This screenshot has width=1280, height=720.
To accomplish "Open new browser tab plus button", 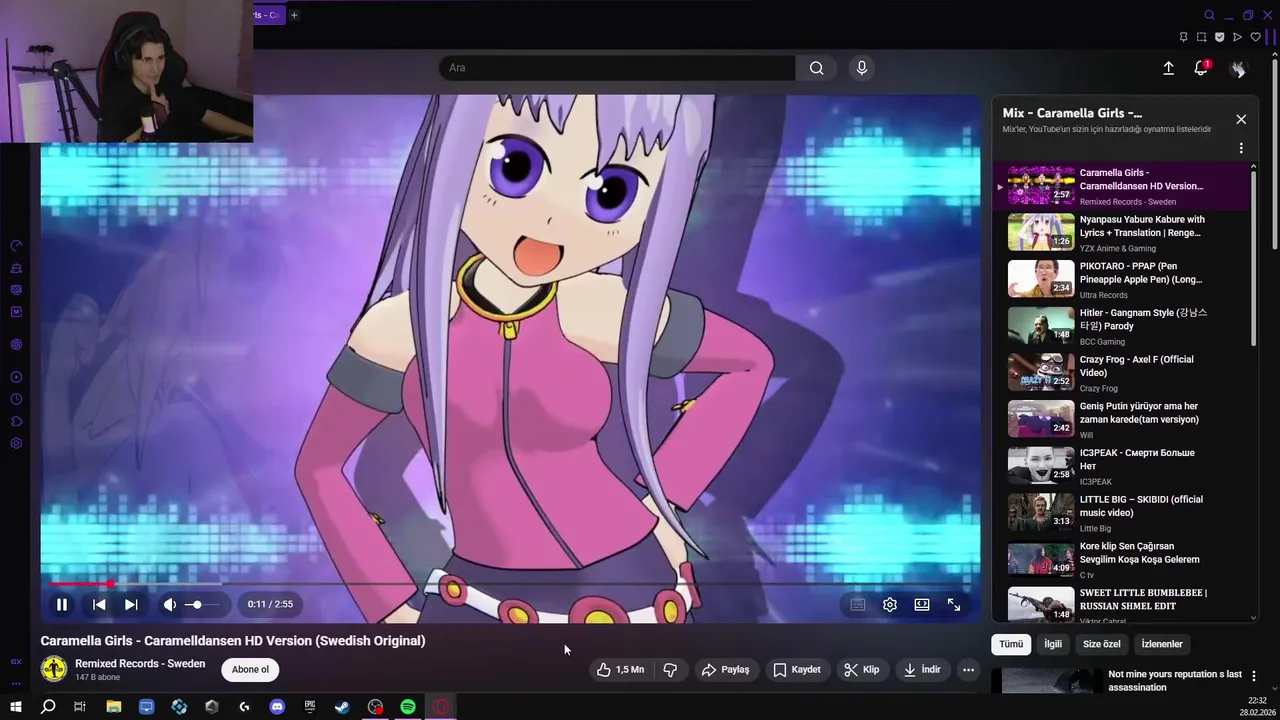I will click(294, 15).
